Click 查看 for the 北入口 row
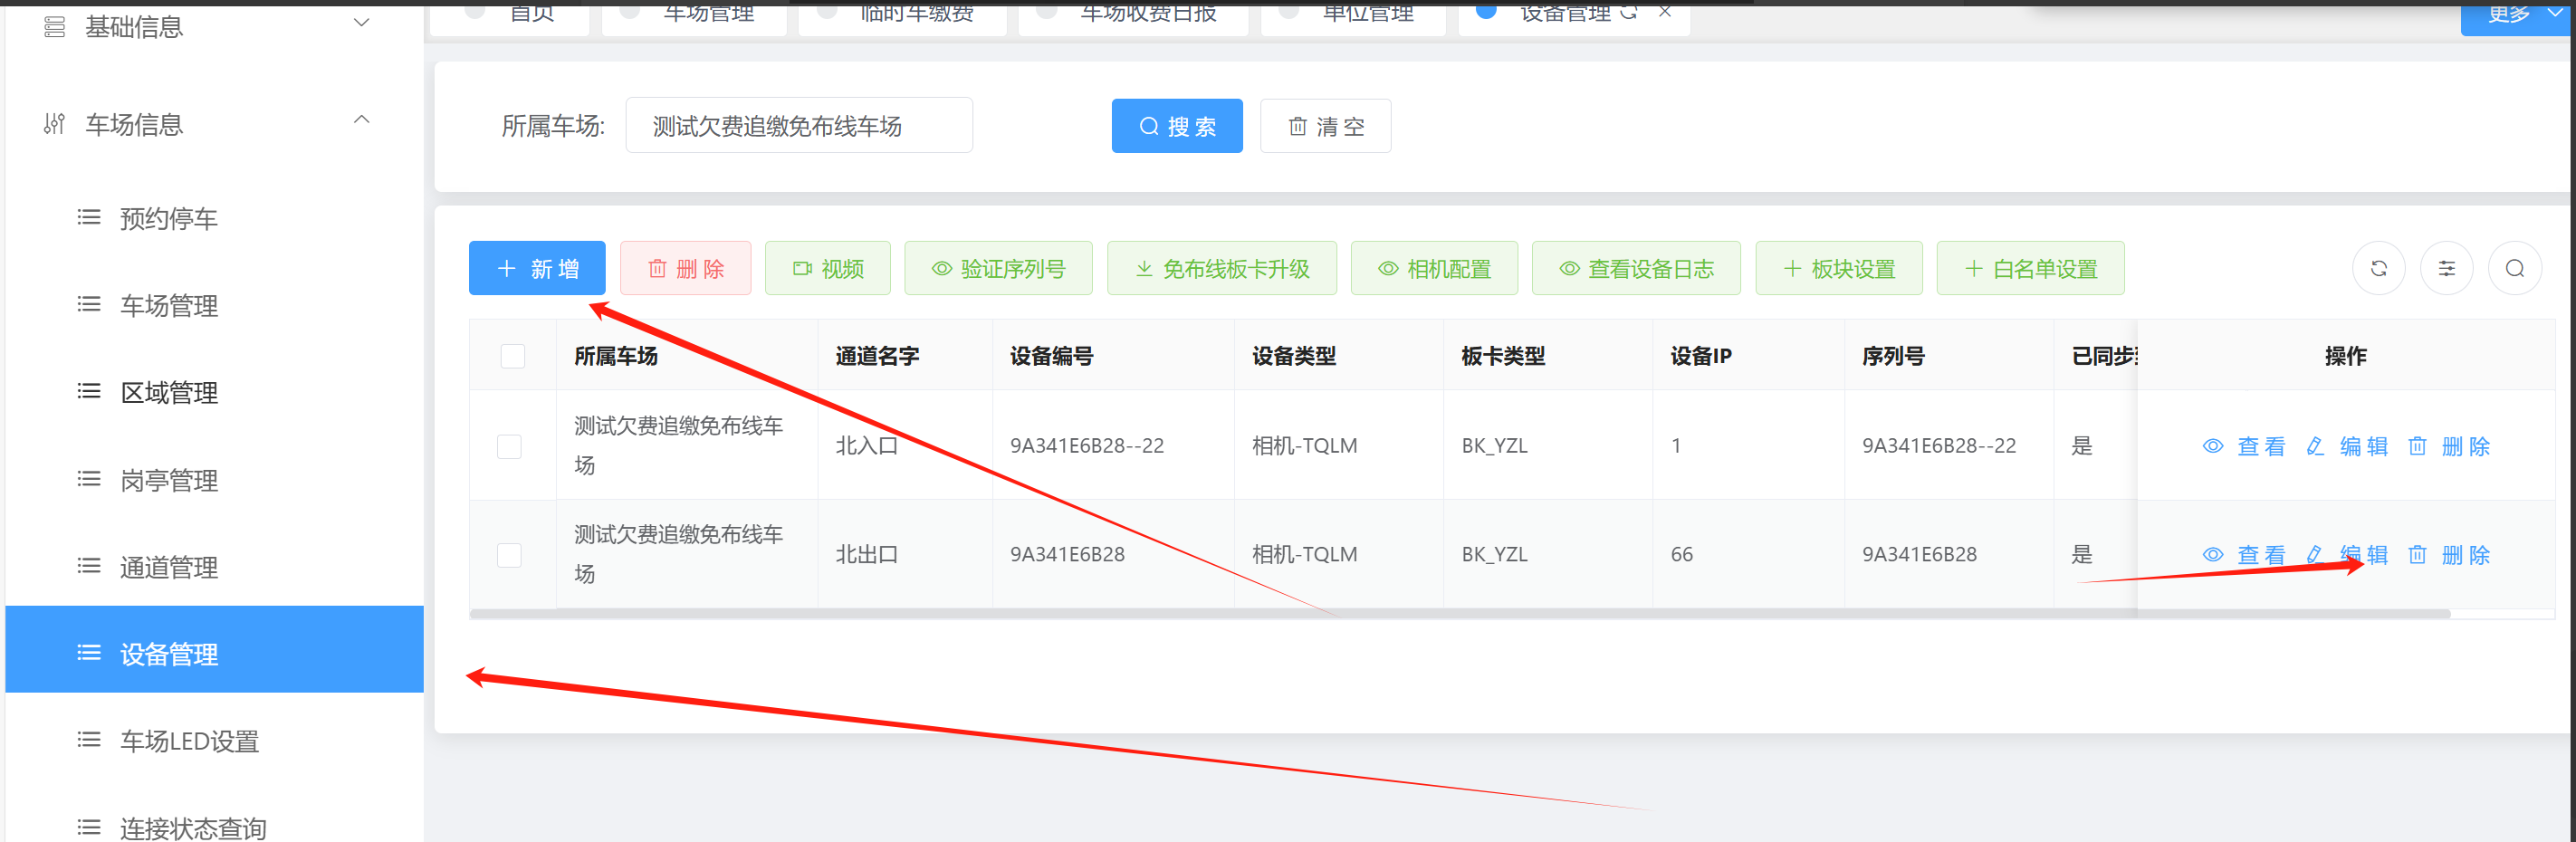 click(x=2244, y=446)
